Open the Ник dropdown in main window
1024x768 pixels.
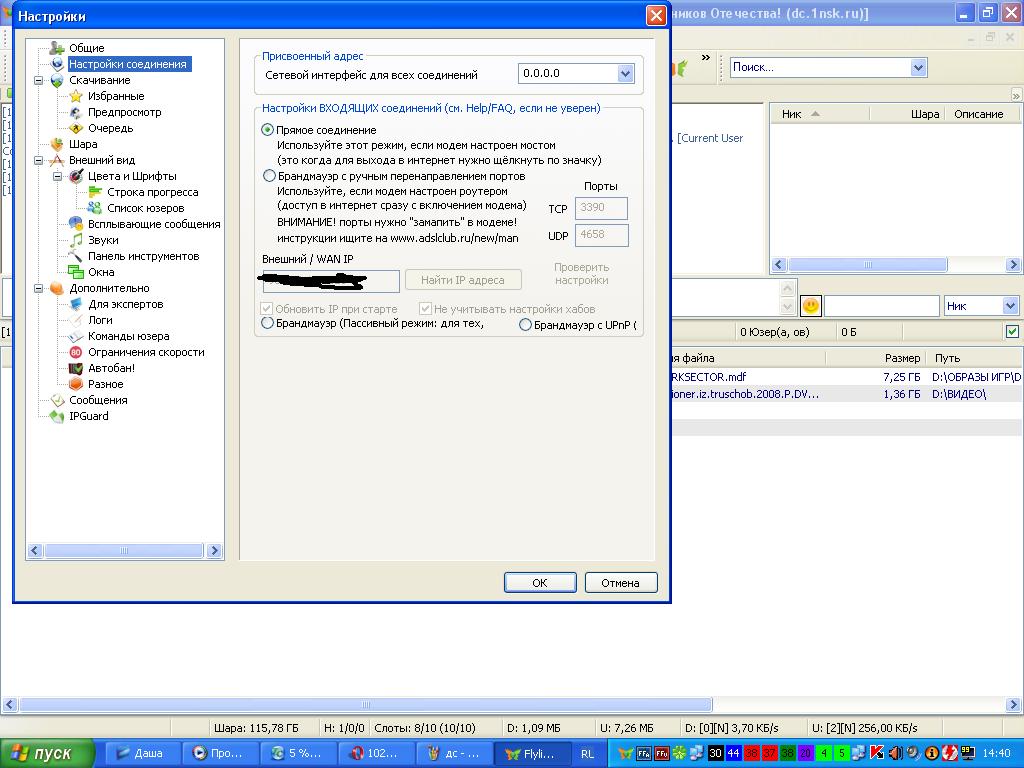tap(1009, 306)
